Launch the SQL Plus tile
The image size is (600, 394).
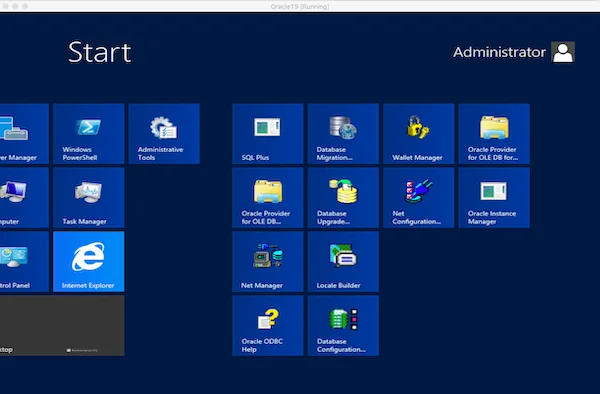coord(268,134)
